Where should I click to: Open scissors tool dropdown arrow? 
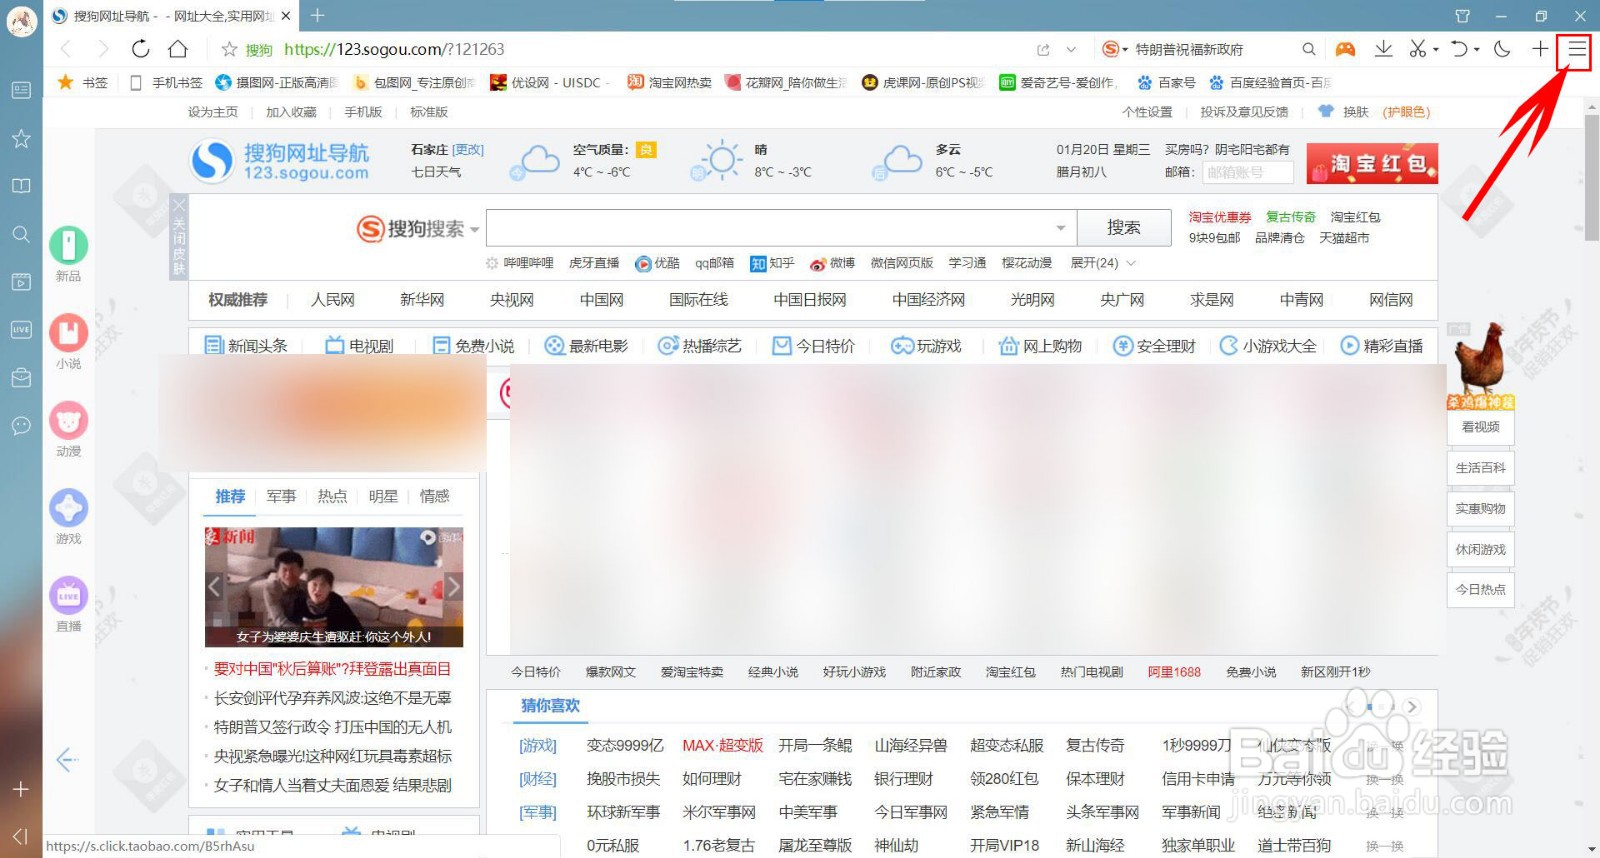point(1436,49)
